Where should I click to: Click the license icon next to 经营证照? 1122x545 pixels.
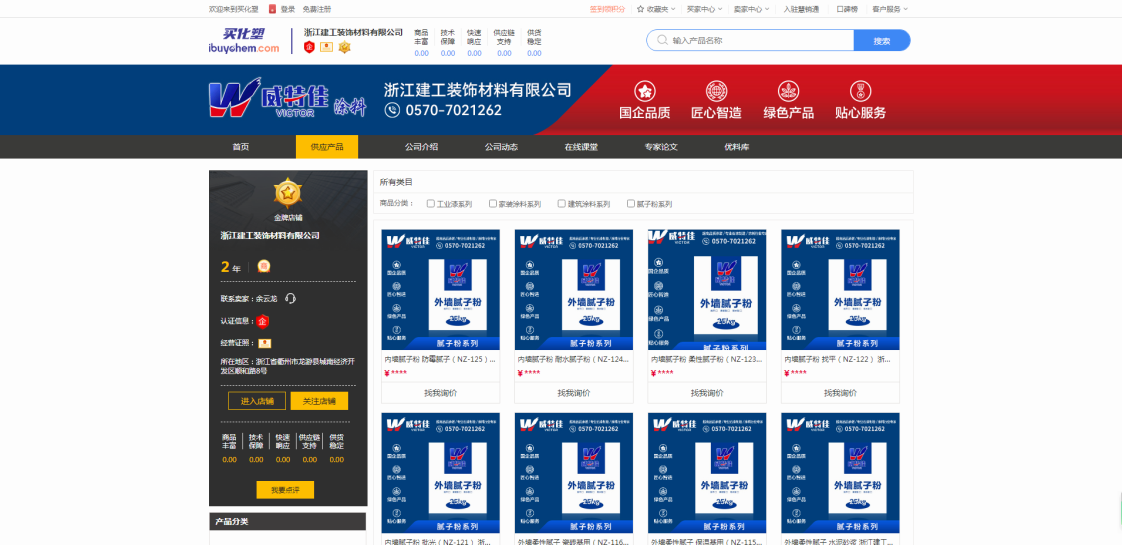[265, 343]
